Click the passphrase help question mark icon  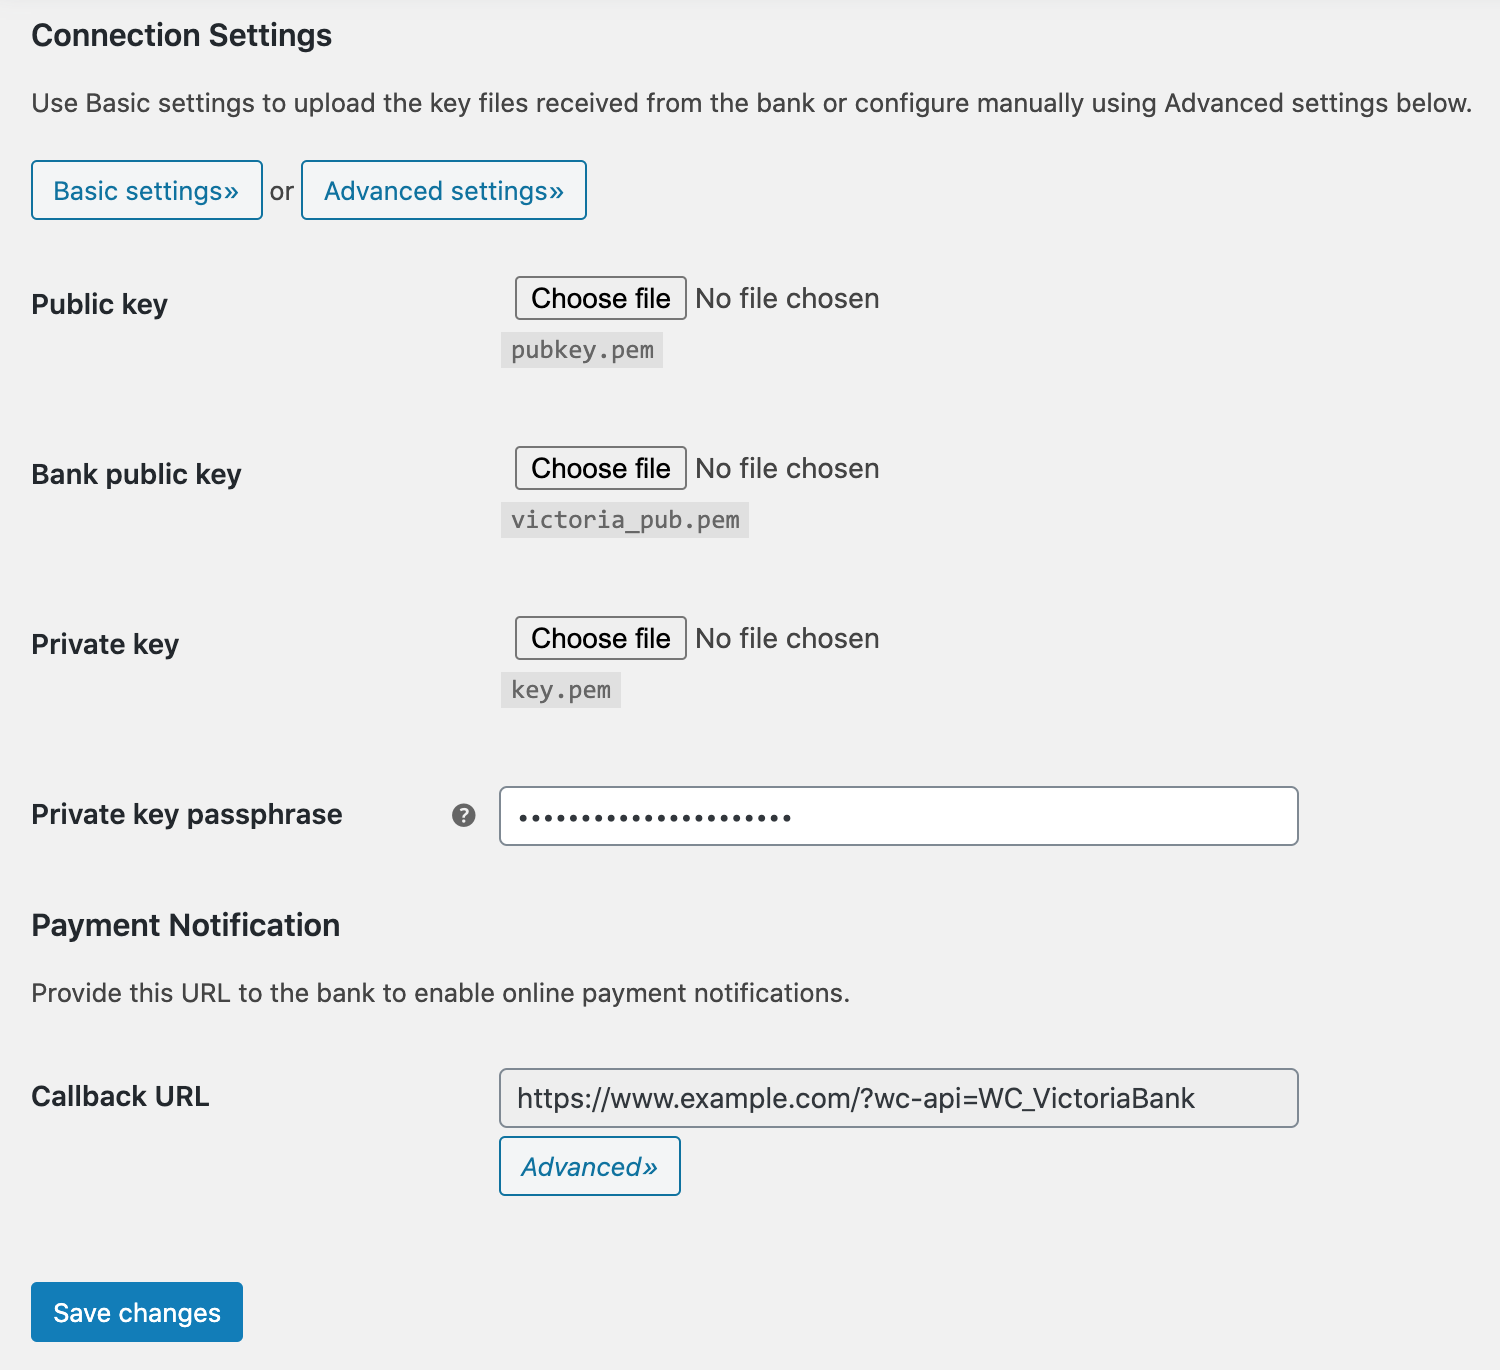click(464, 815)
